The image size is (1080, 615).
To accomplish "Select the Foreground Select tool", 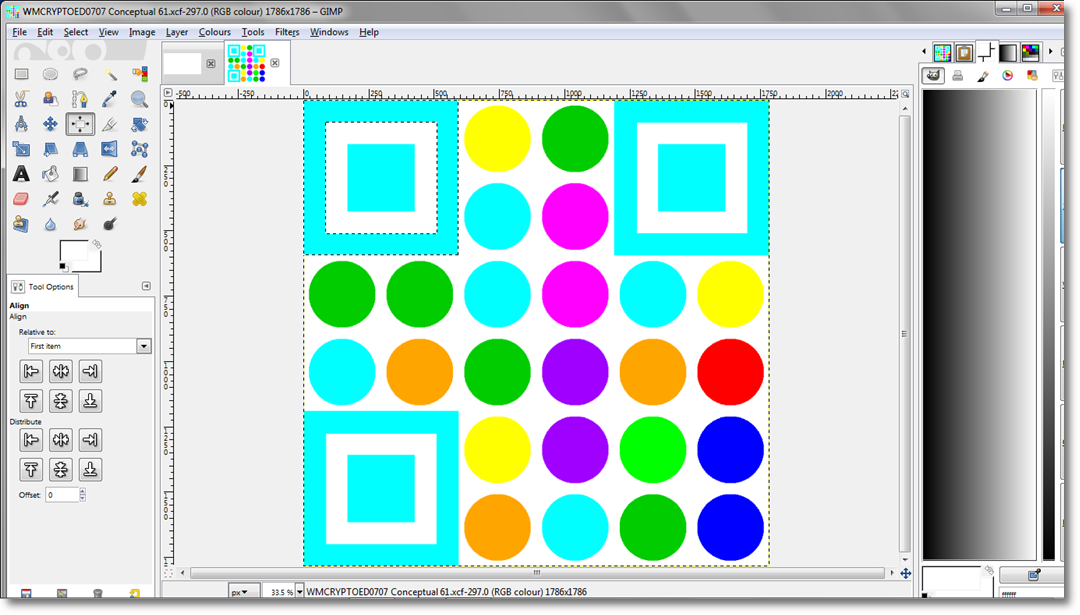I will pyautogui.click(x=50, y=99).
